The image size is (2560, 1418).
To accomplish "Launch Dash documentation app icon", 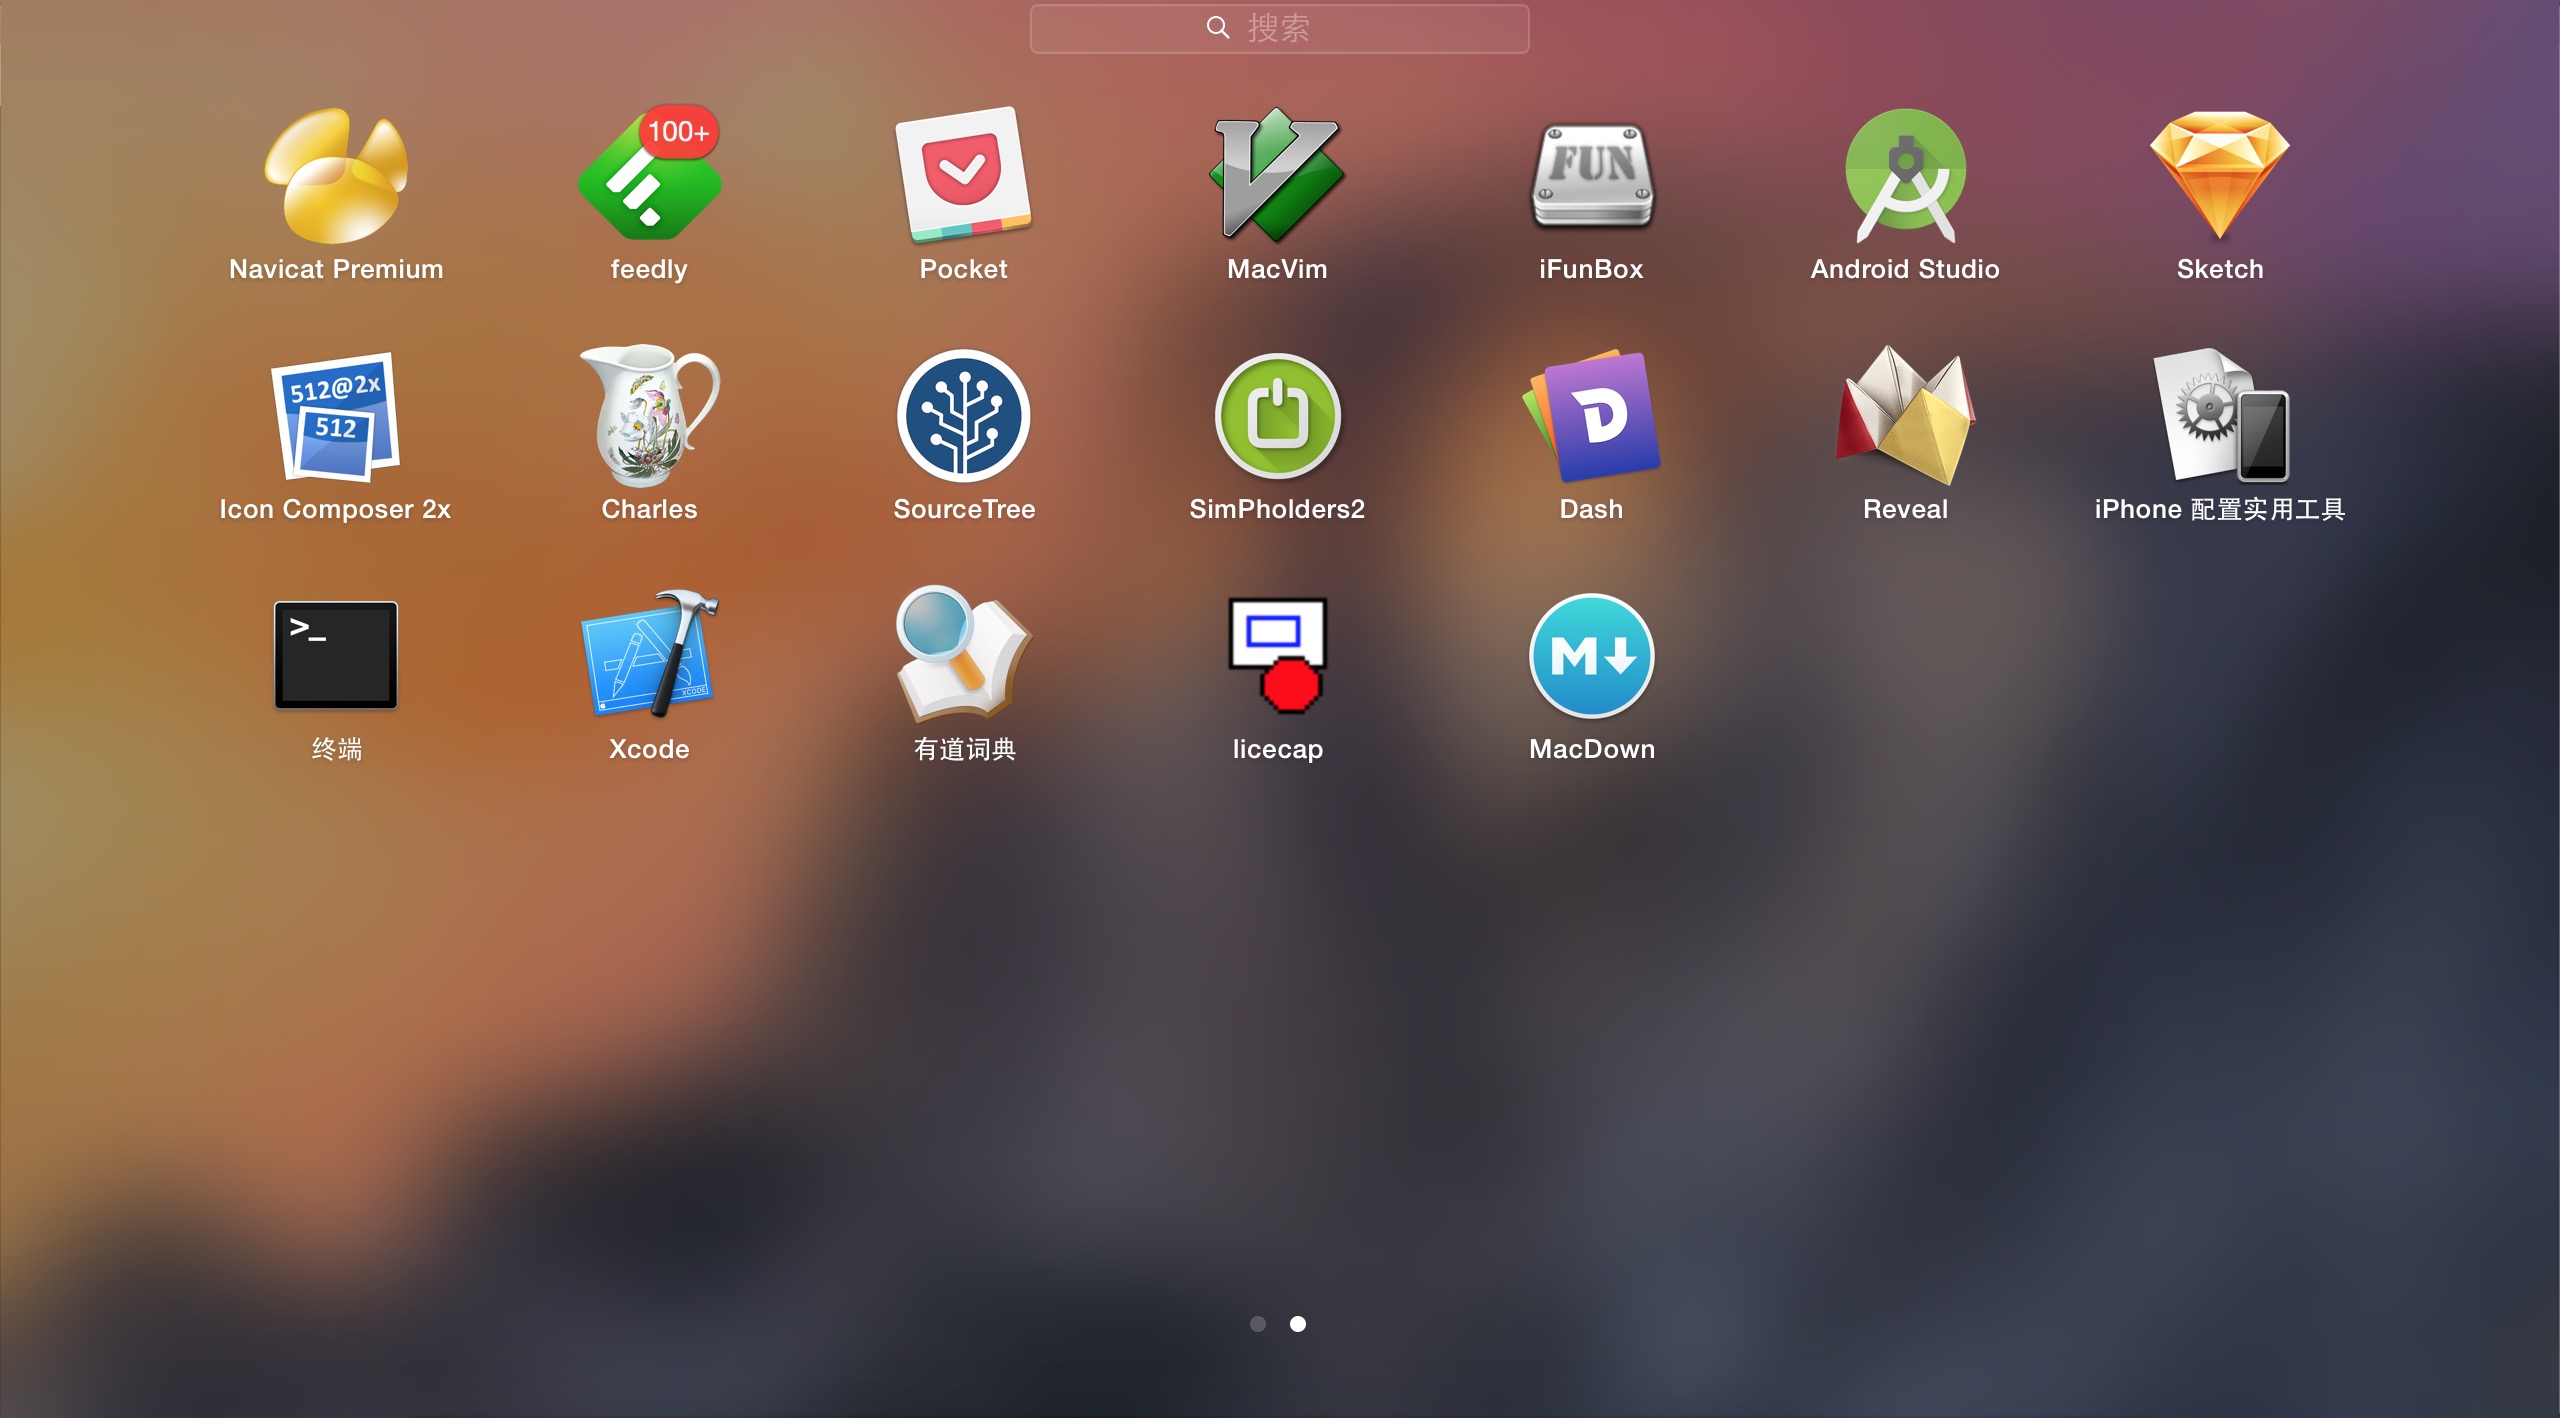I will pos(1592,416).
